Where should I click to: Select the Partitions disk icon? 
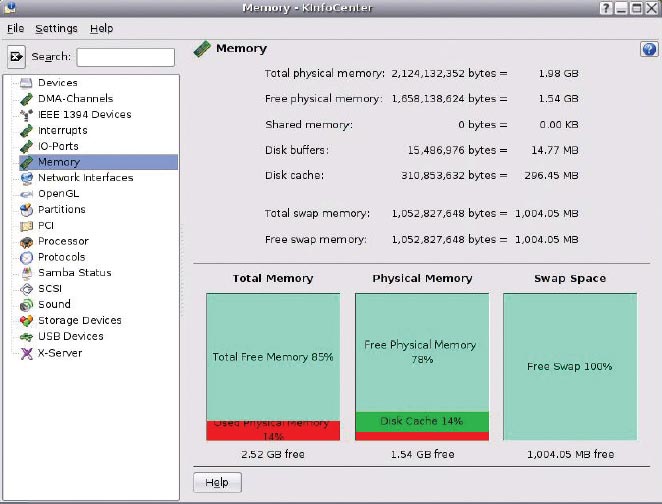point(26,210)
